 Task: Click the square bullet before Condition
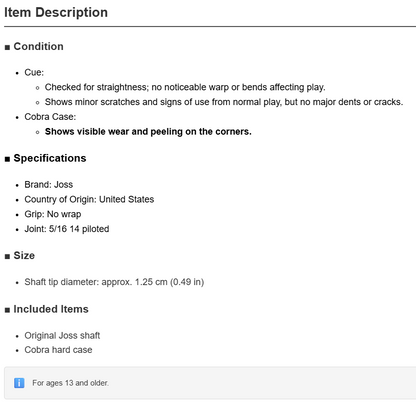[7, 47]
